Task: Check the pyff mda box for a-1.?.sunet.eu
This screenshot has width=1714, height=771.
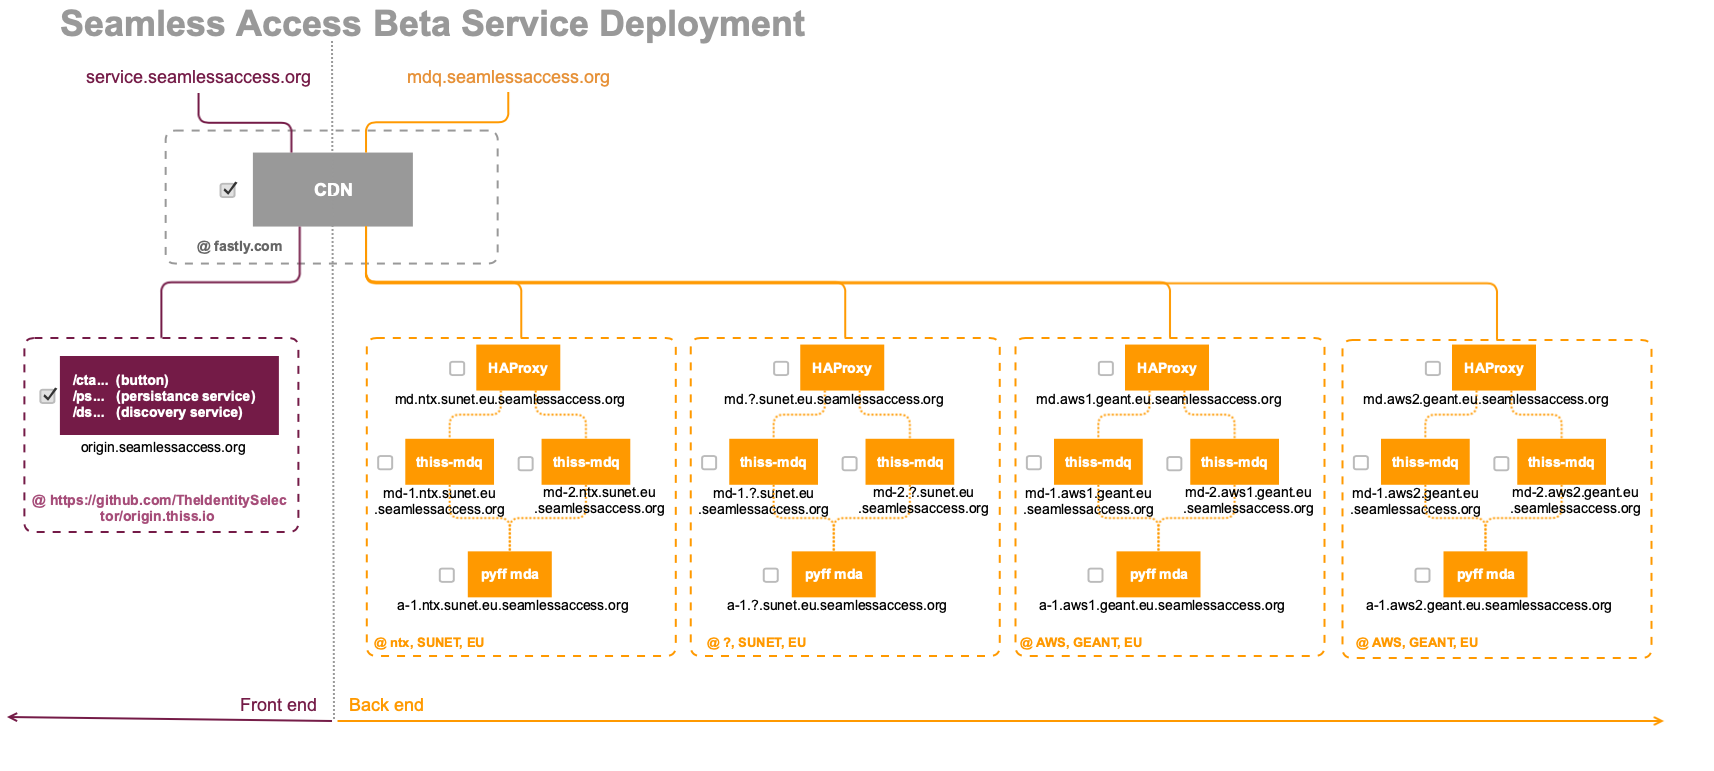Action: [771, 575]
